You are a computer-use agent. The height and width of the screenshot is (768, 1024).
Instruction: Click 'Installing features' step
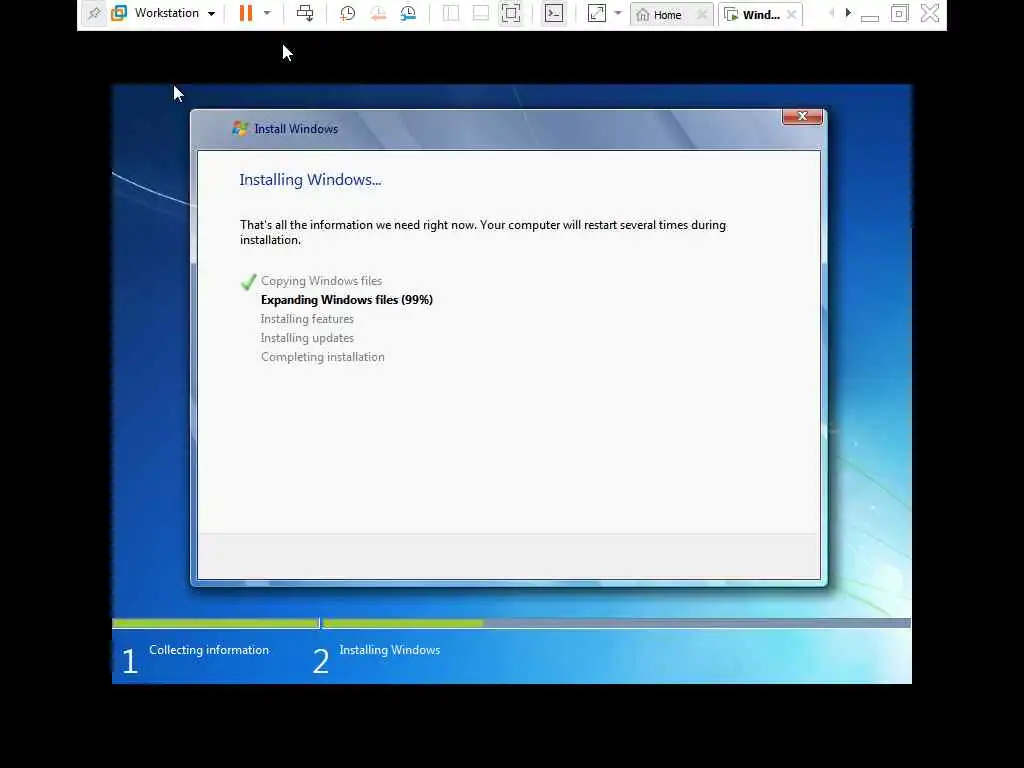coord(307,319)
